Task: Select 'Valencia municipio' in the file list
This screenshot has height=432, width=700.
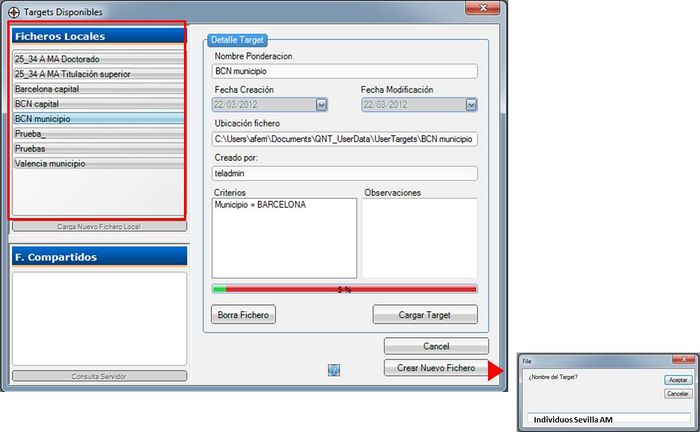Action: point(97,163)
